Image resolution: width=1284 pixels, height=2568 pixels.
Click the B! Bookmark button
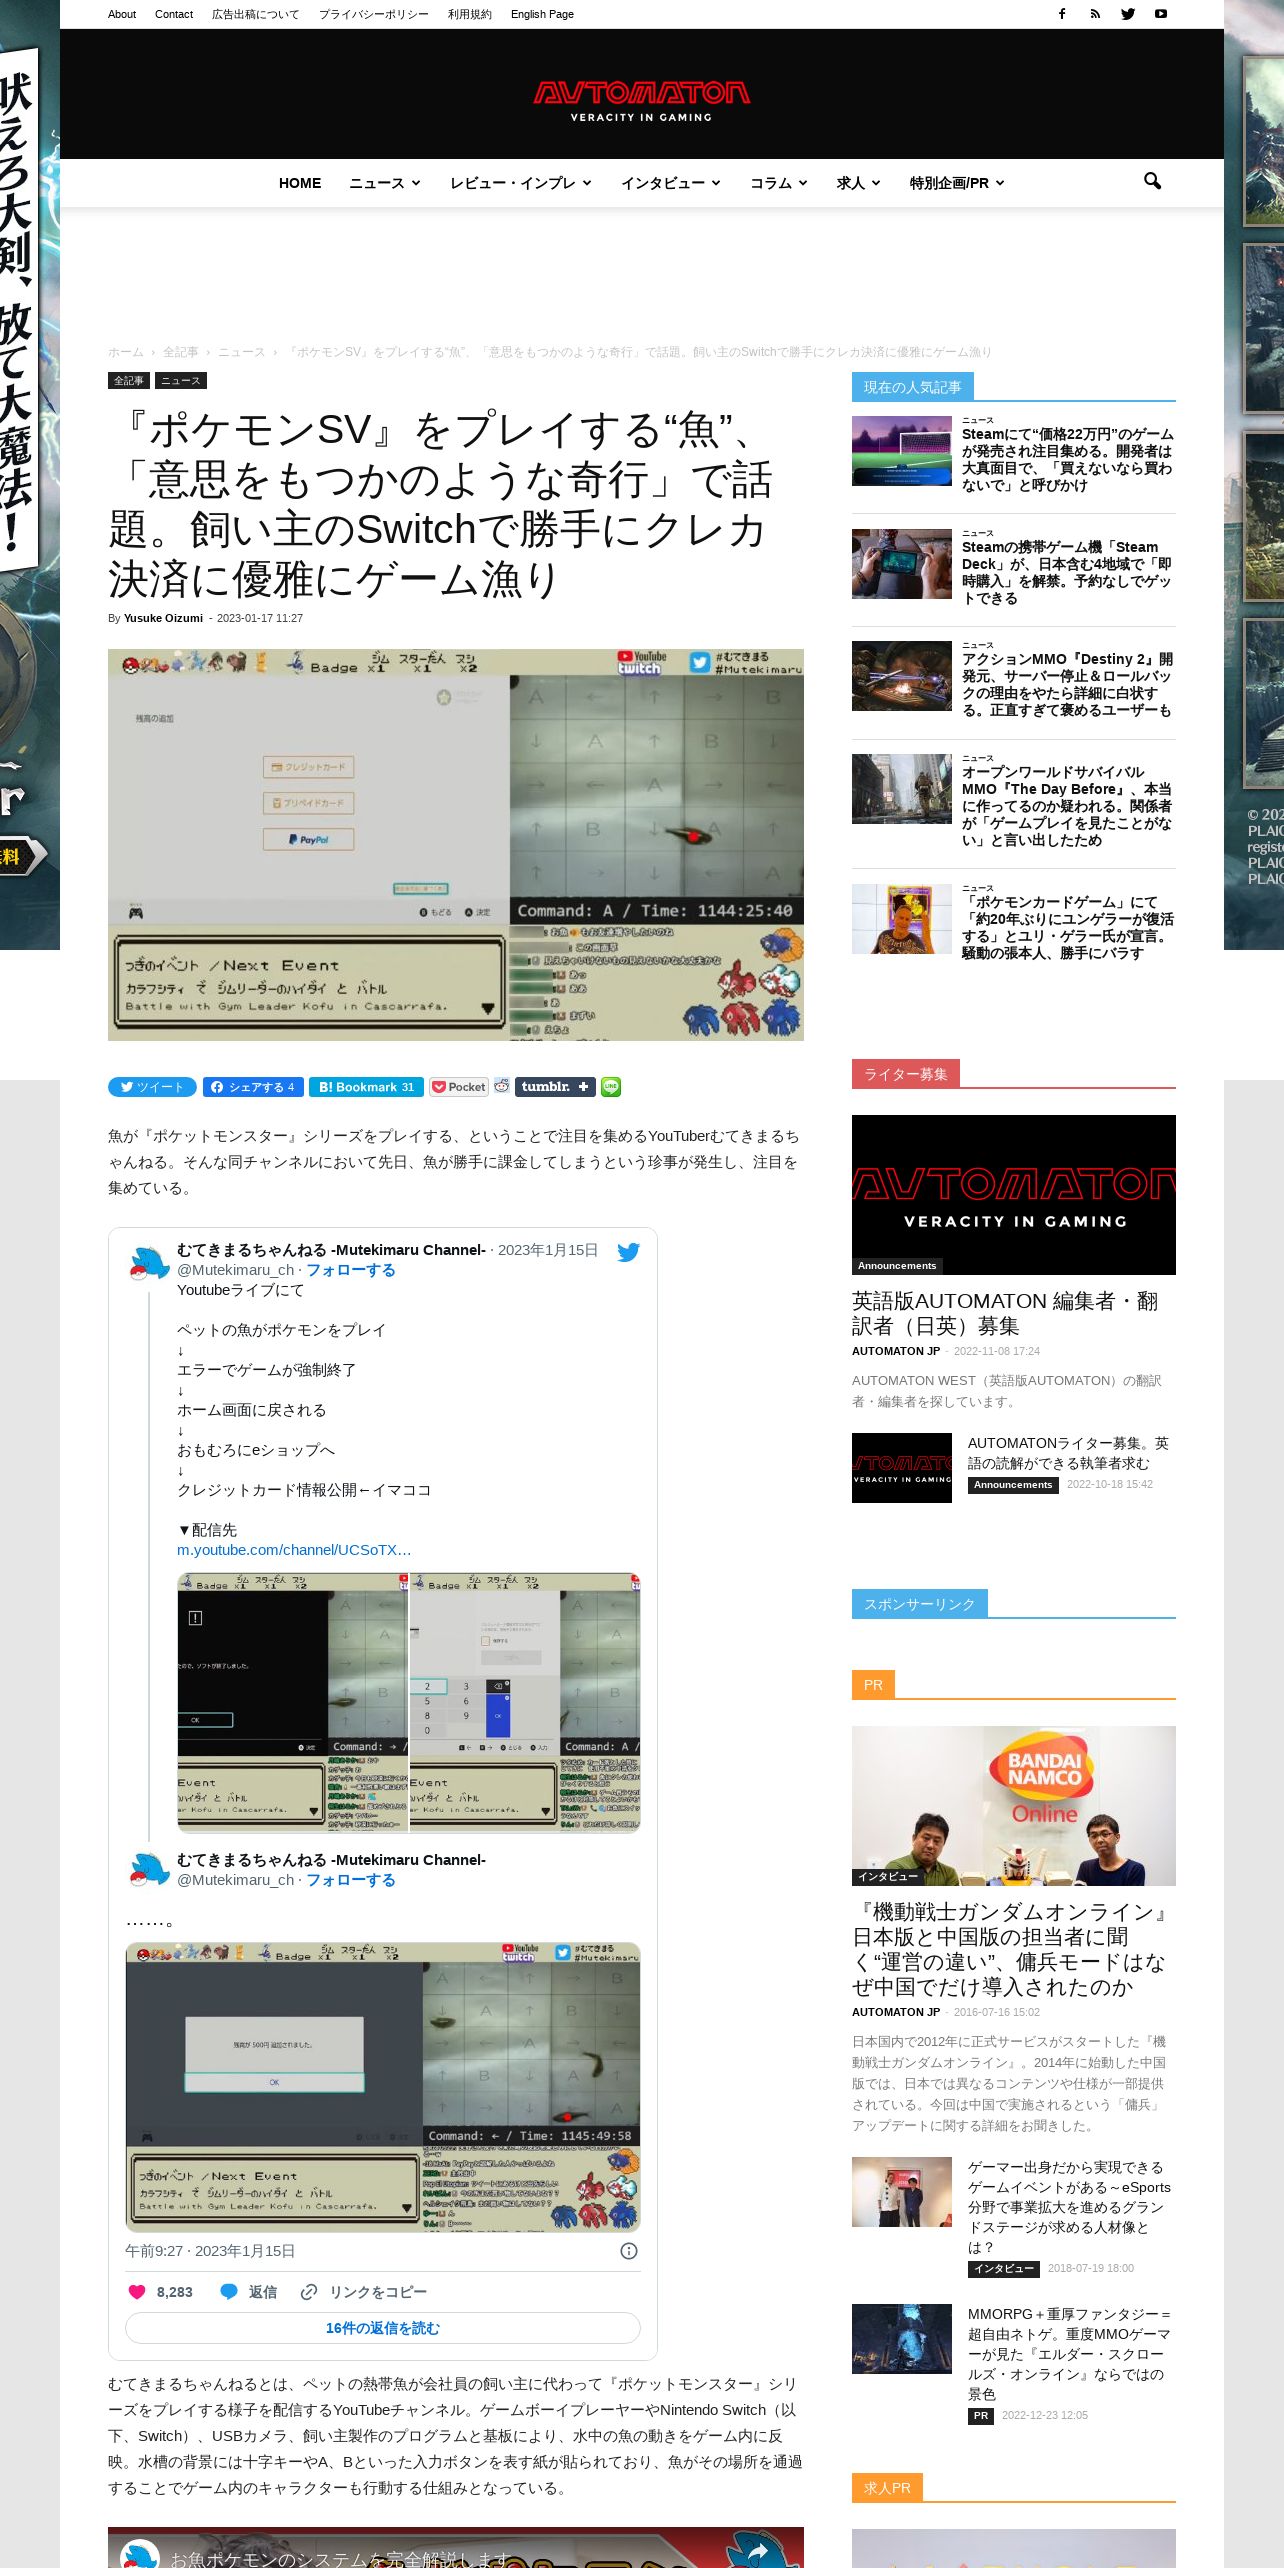tap(365, 1087)
